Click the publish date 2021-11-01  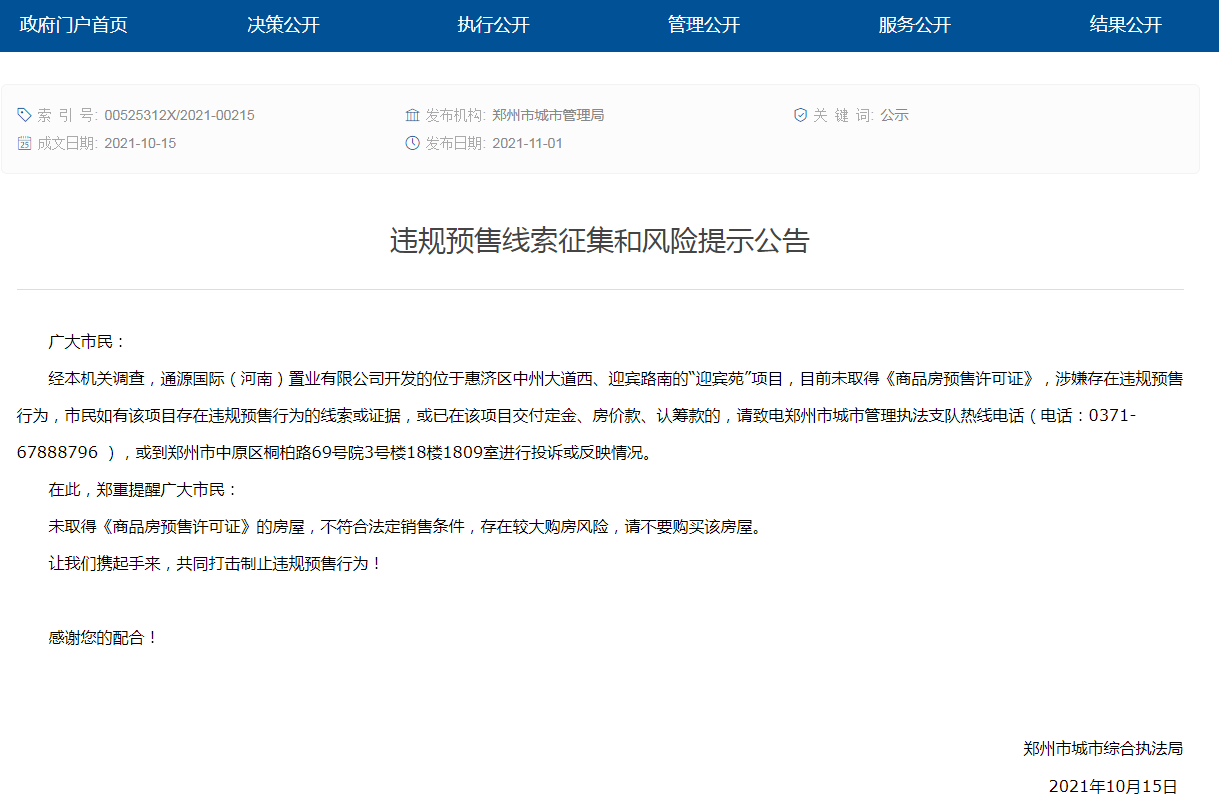pyautogui.click(x=527, y=143)
